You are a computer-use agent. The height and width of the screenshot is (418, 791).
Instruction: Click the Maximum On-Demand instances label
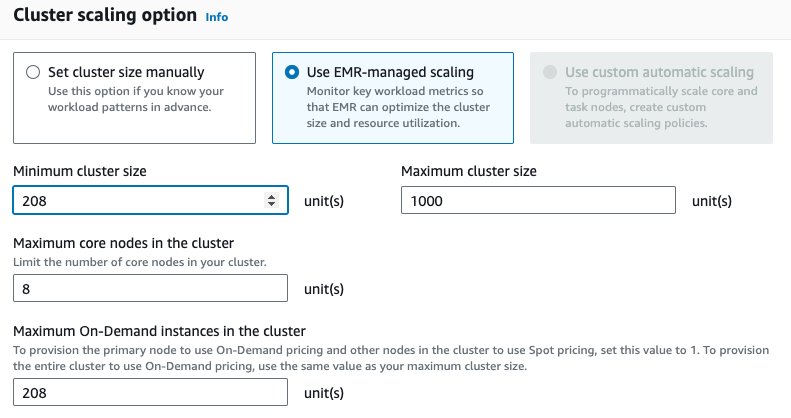(x=159, y=331)
